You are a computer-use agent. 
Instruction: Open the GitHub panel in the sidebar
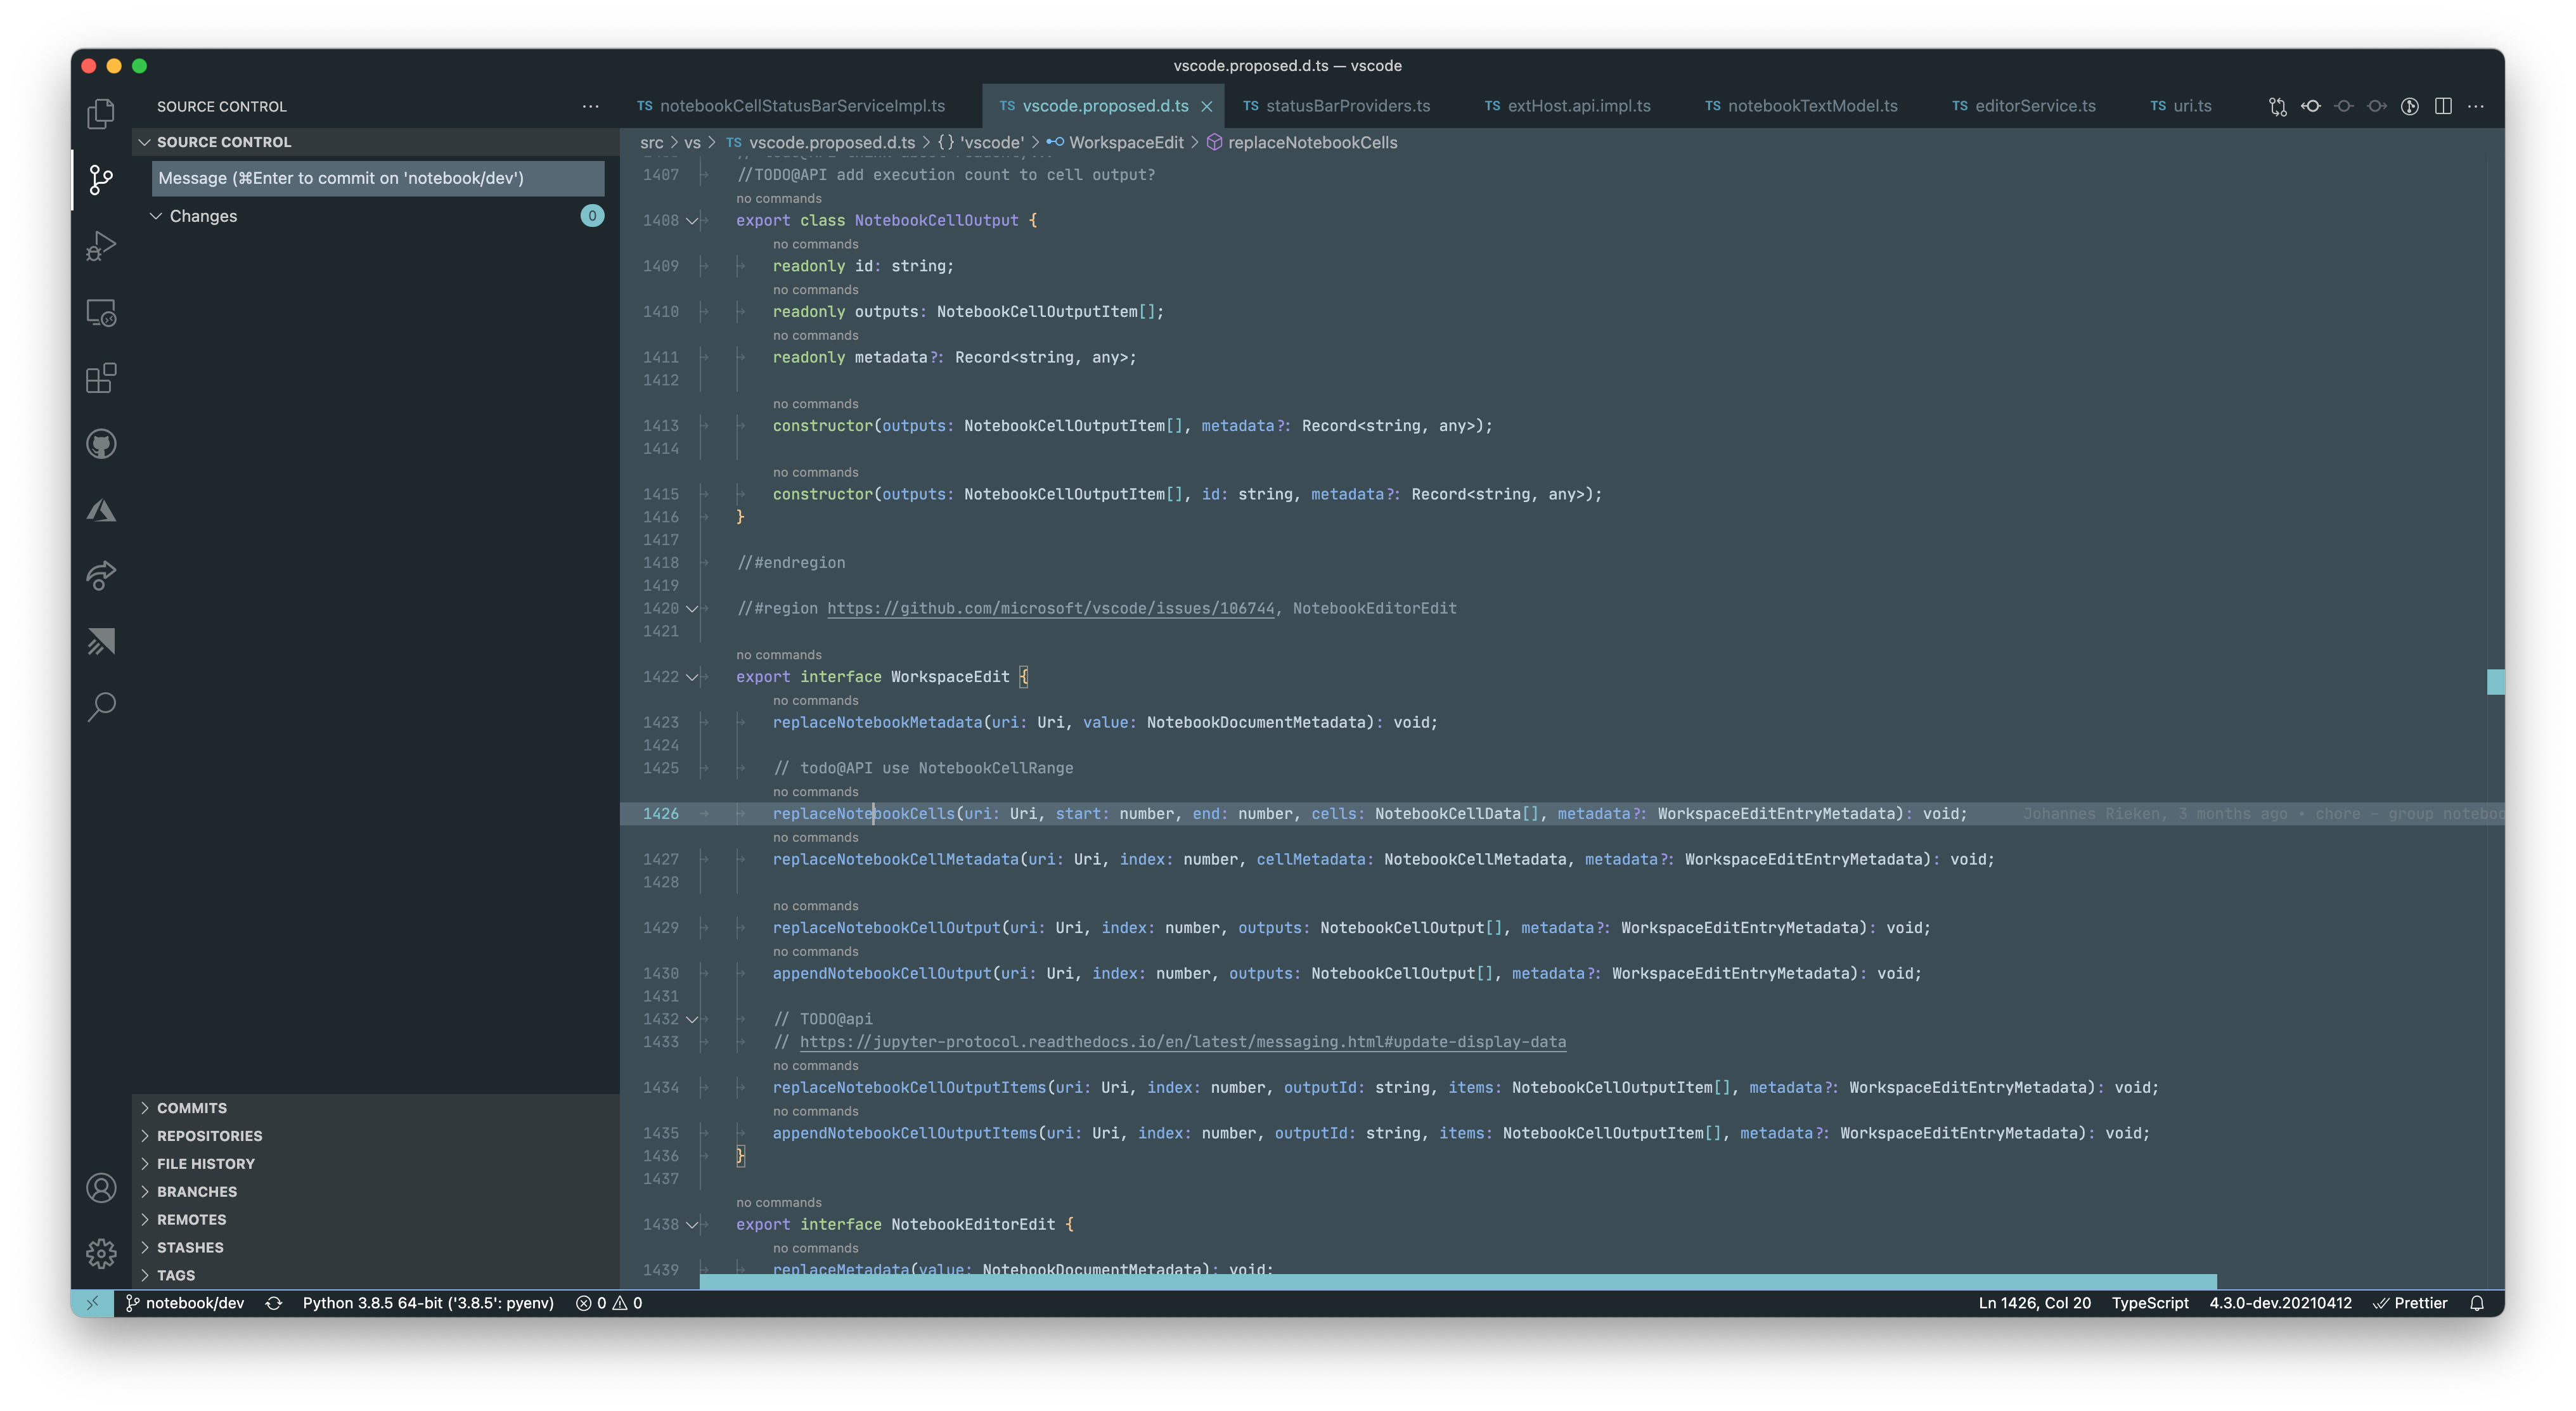[100, 444]
